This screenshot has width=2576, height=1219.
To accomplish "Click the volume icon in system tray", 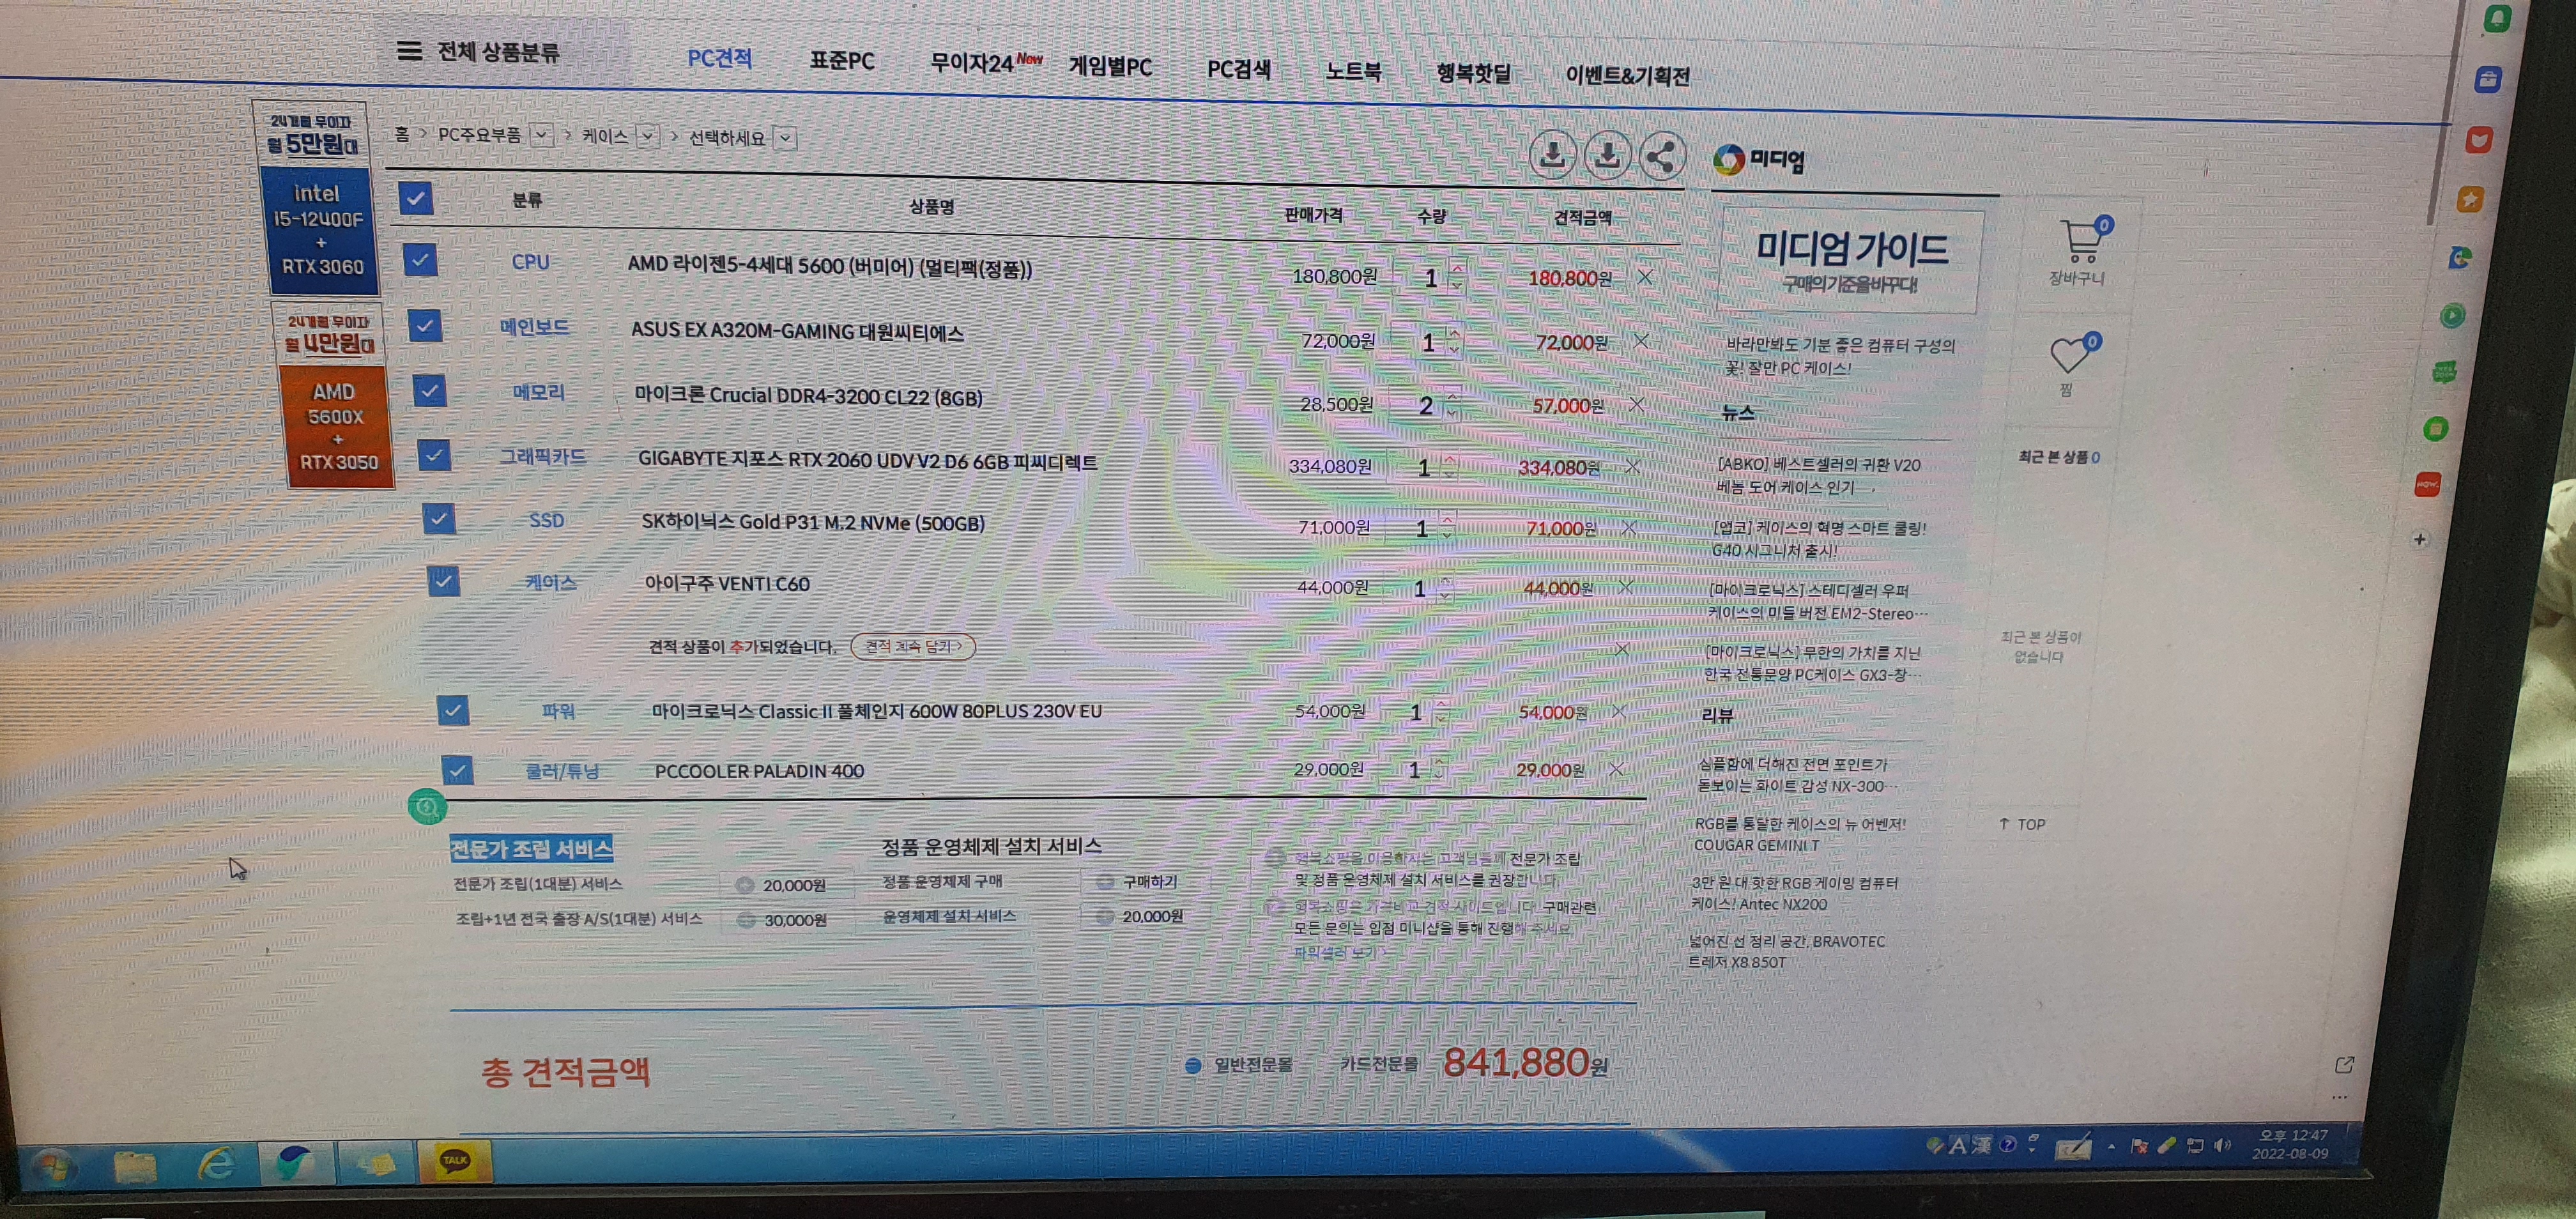I will tap(2222, 1145).
